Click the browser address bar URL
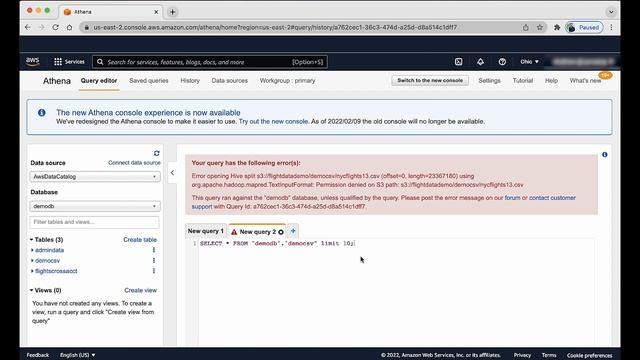640x360 pixels. coord(275,27)
